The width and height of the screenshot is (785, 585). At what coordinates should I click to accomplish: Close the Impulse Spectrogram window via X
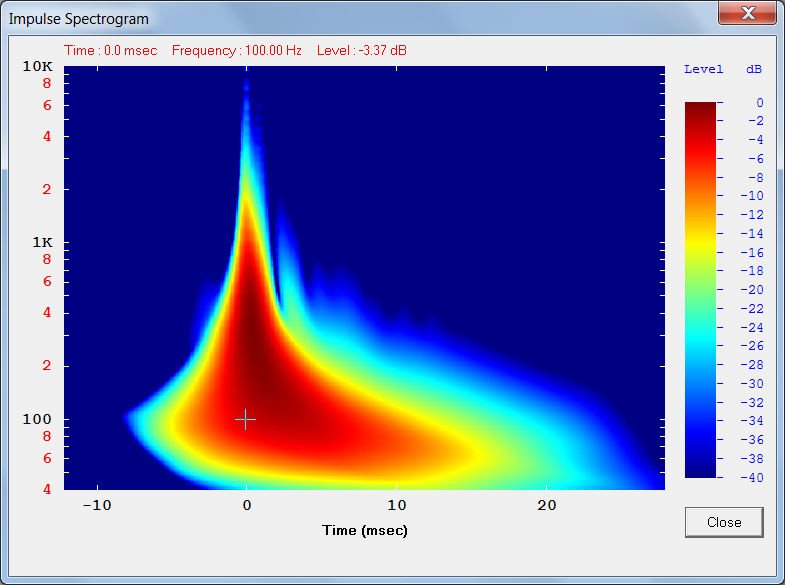[747, 13]
